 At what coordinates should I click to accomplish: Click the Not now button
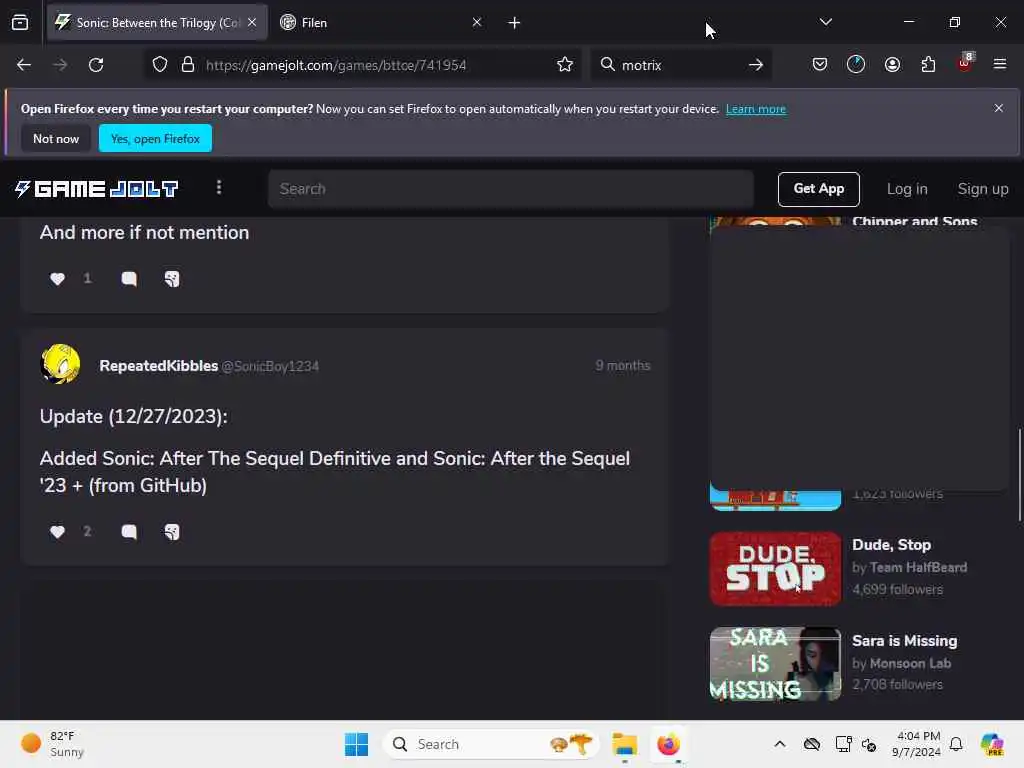tap(56, 138)
